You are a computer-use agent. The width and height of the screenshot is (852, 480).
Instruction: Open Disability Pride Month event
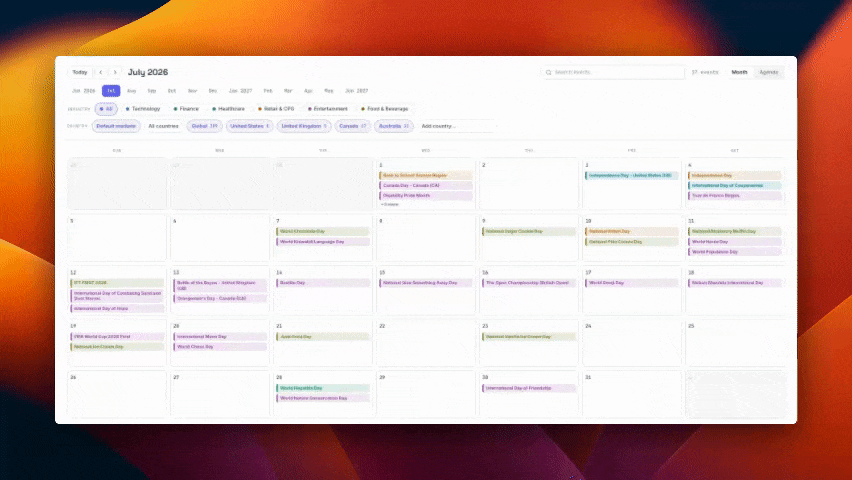pyautogui.click(x=425, y=195)
